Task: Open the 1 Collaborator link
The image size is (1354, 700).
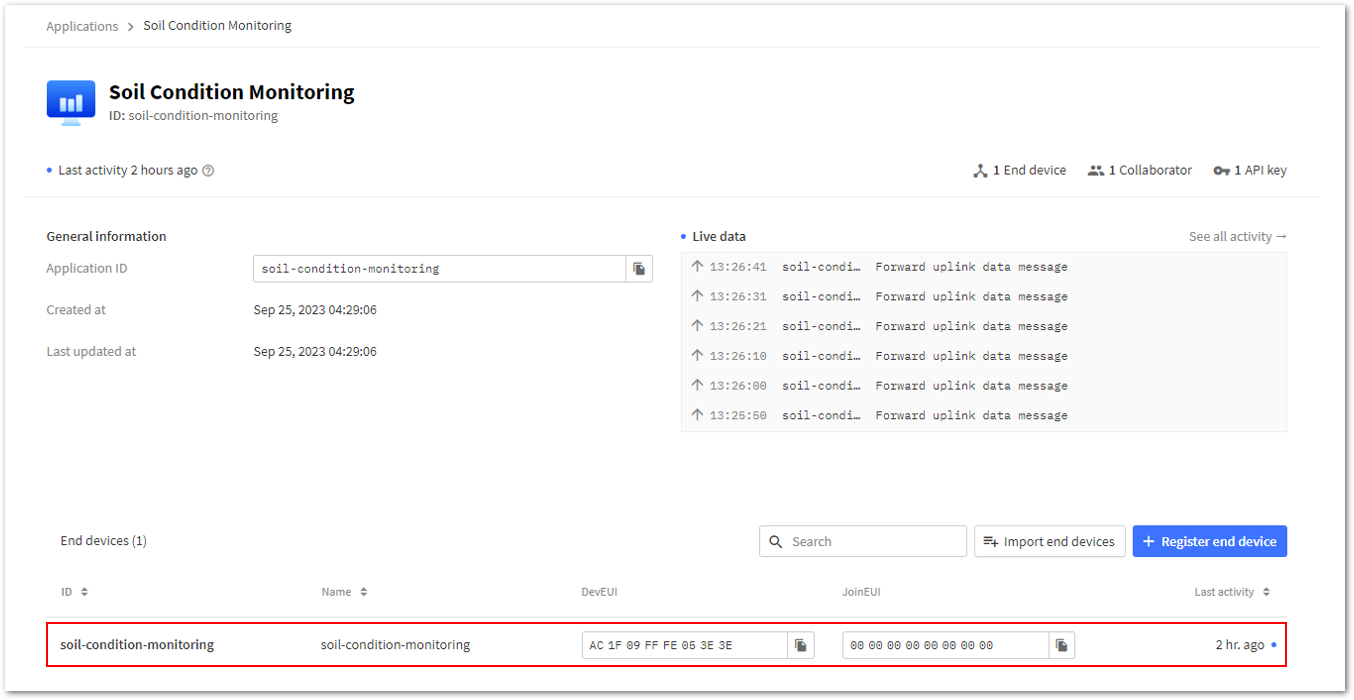Action: coord(1140,171)
